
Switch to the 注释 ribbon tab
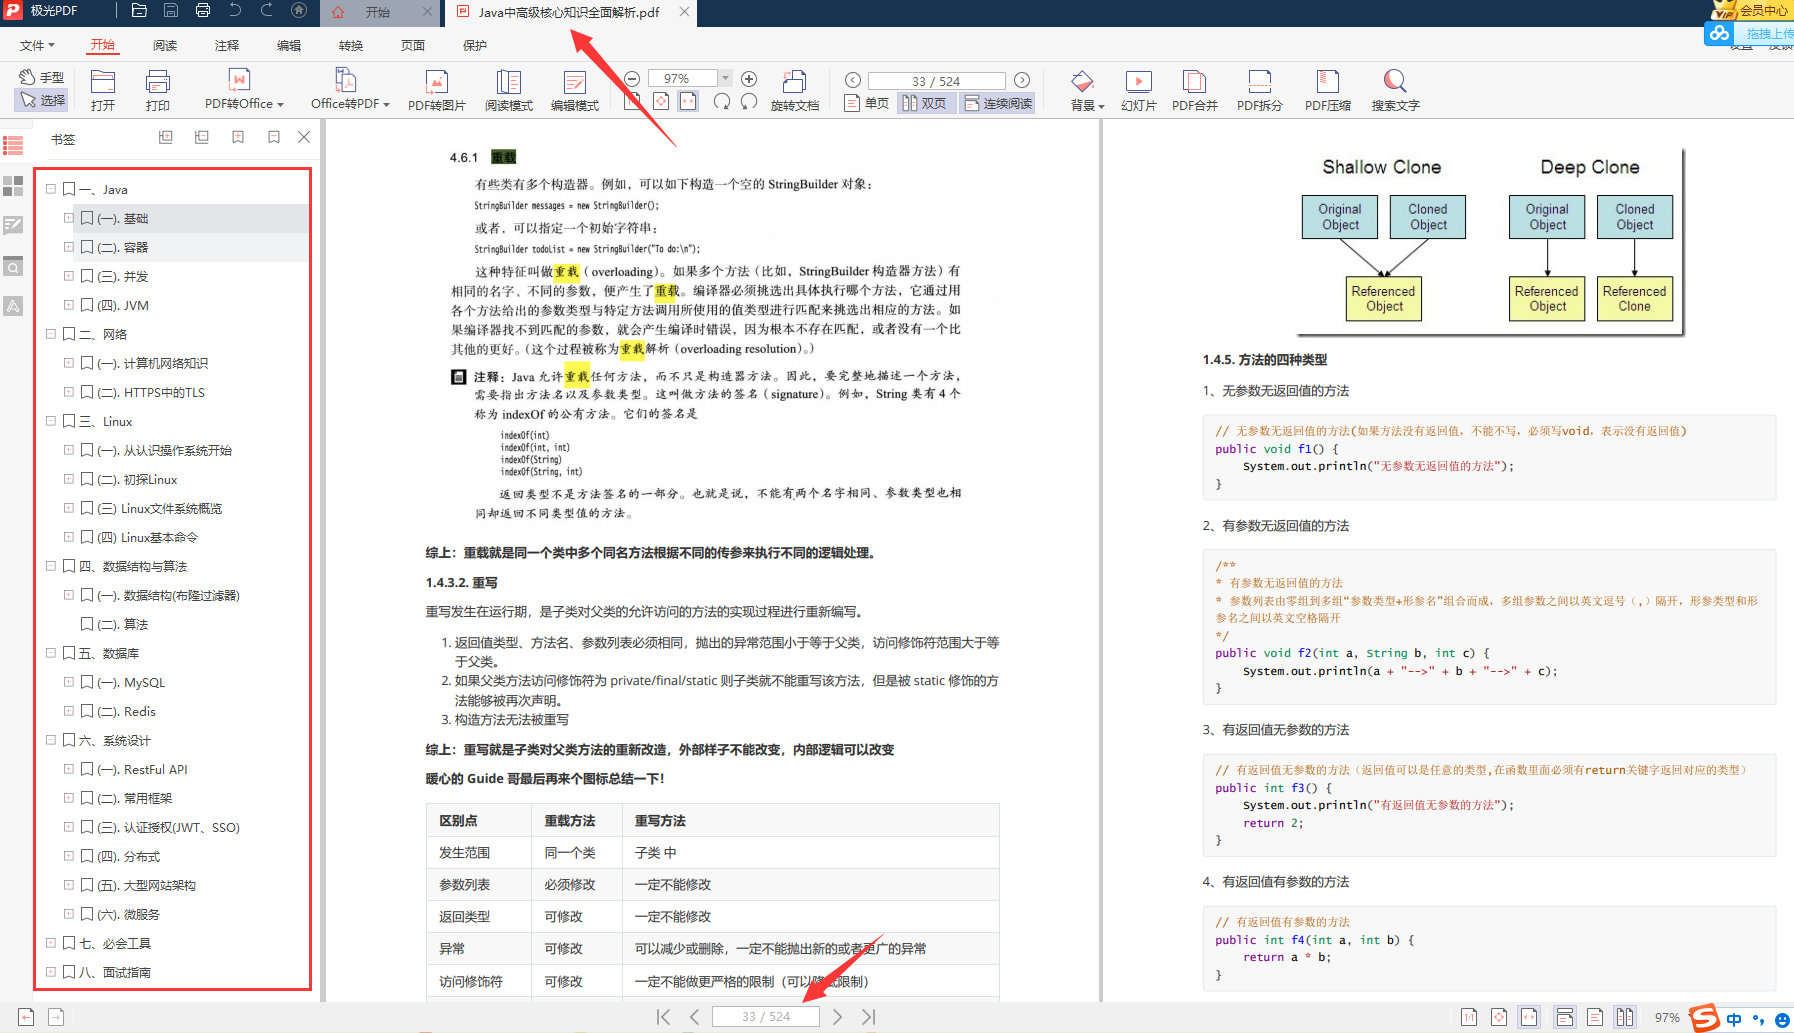tap(225, 44)
